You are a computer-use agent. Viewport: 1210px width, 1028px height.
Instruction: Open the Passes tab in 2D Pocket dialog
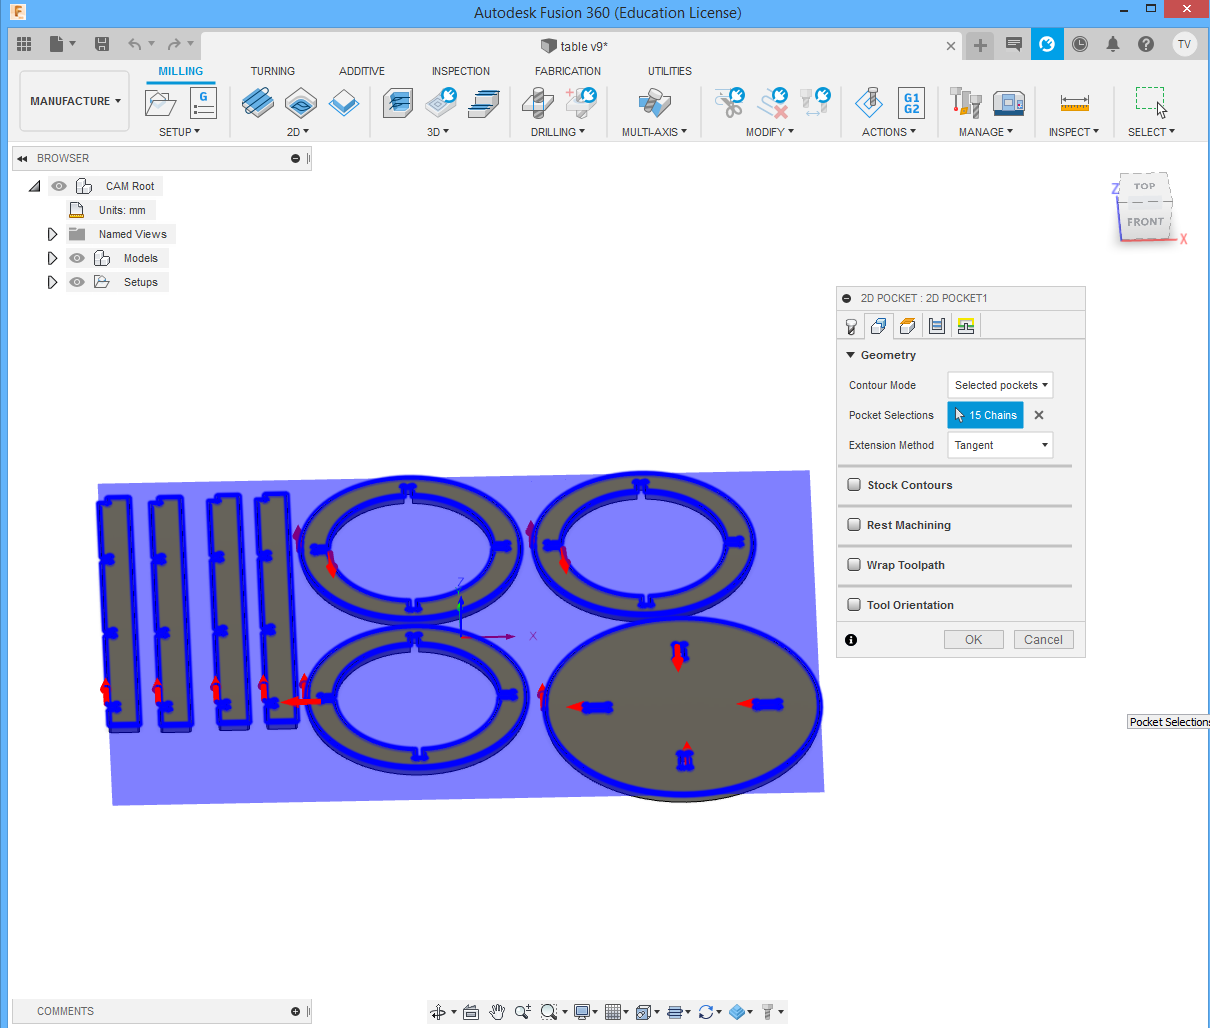click(x=936, y=326)
